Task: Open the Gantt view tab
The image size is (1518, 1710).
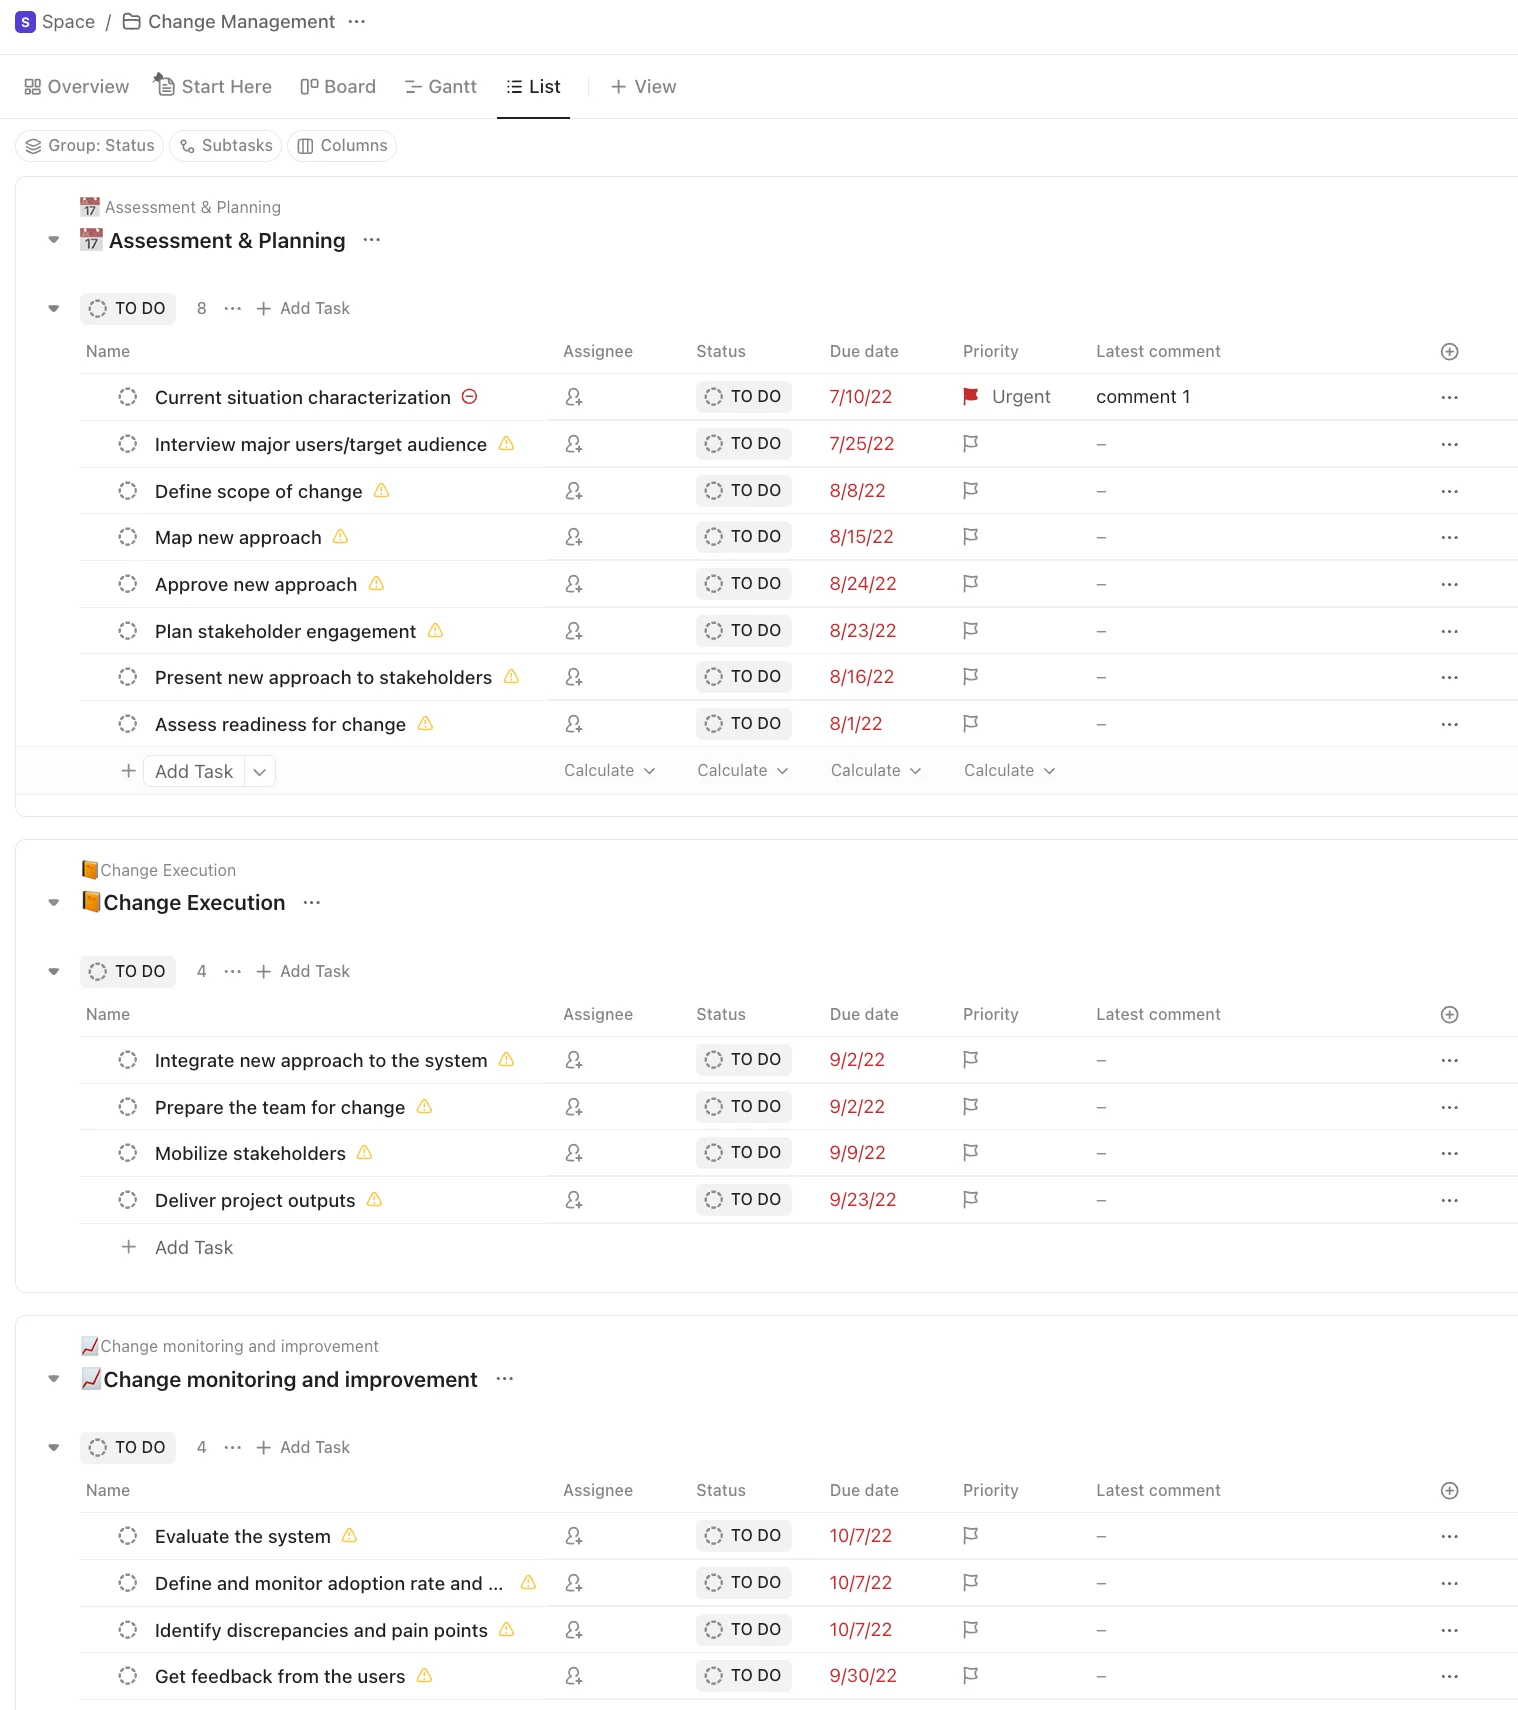Action: pos(441,87)
